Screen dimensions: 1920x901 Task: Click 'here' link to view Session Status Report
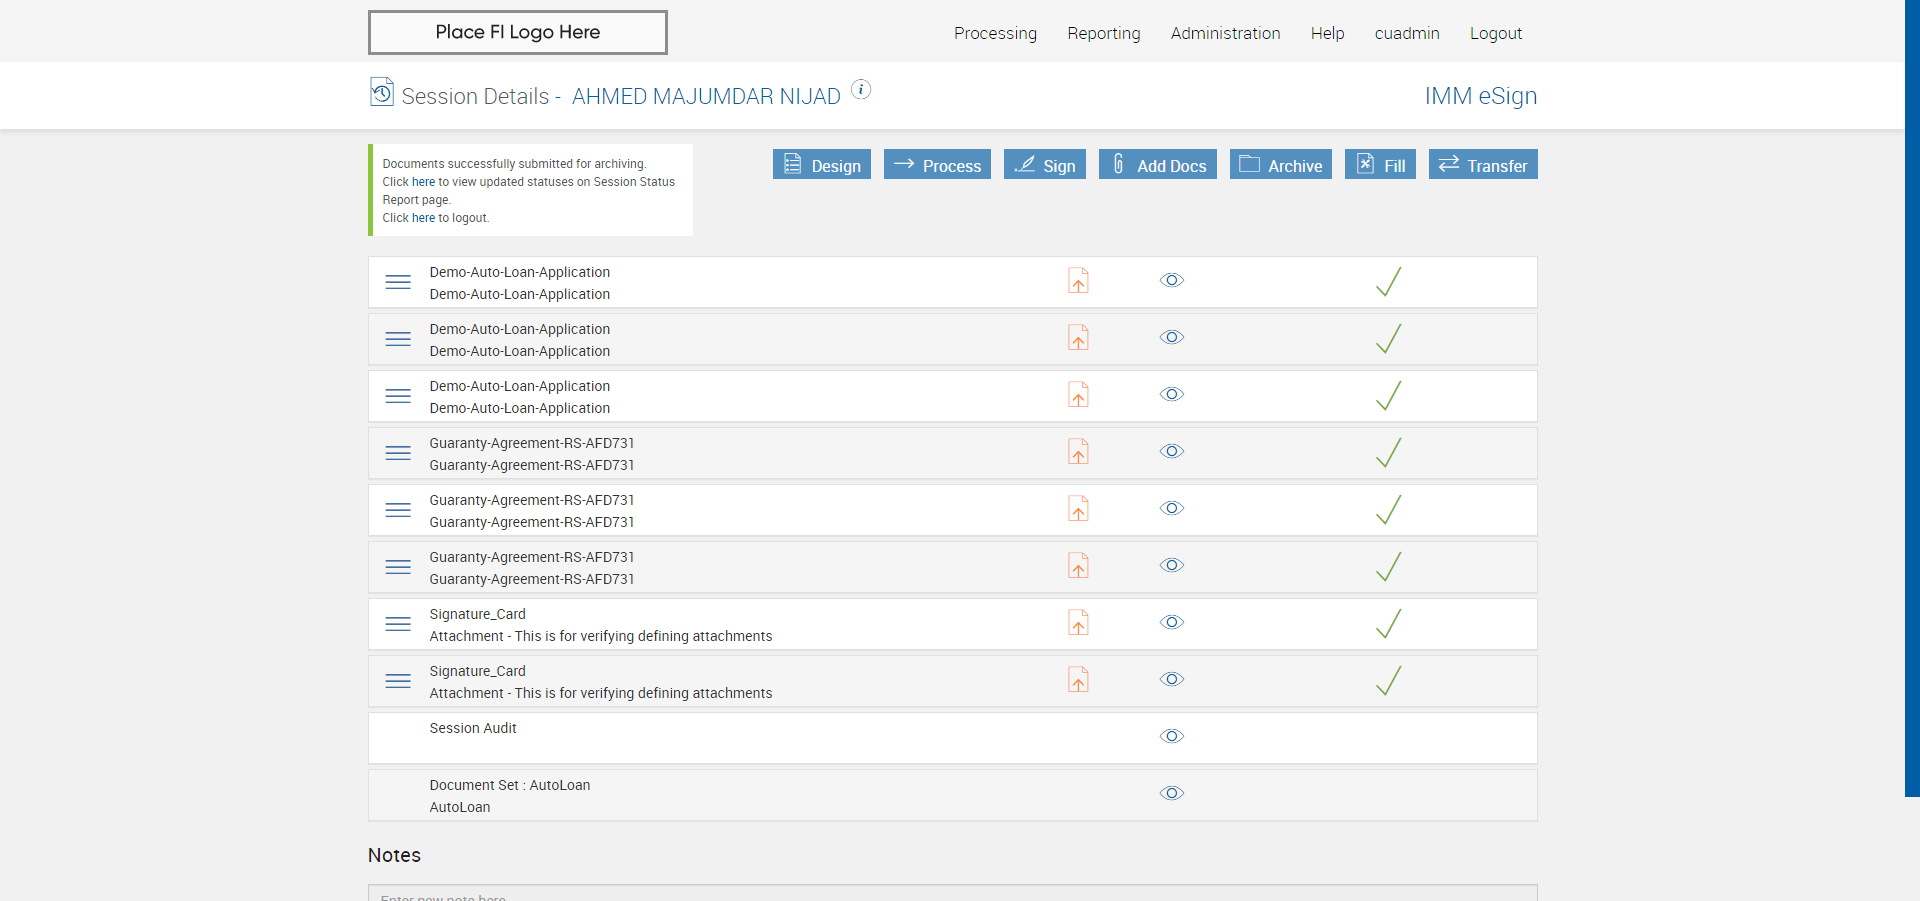coord(423,182)
